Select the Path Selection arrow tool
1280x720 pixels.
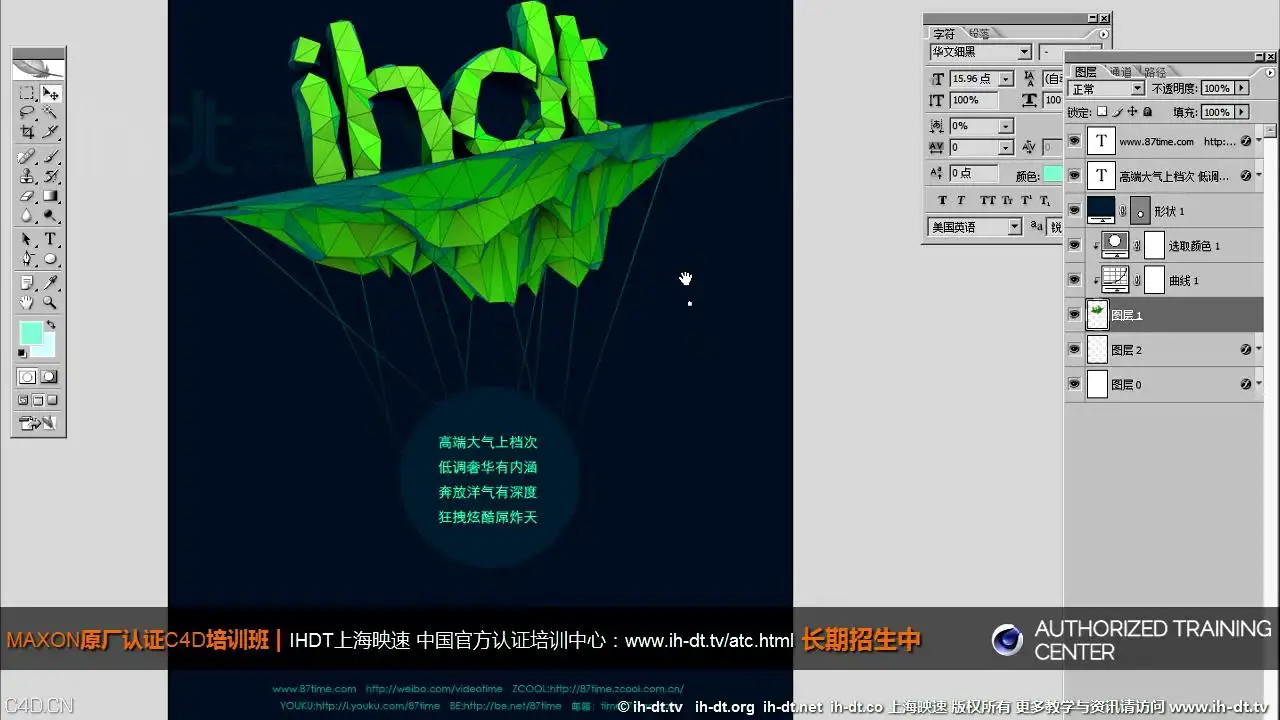tap(27, 240)
